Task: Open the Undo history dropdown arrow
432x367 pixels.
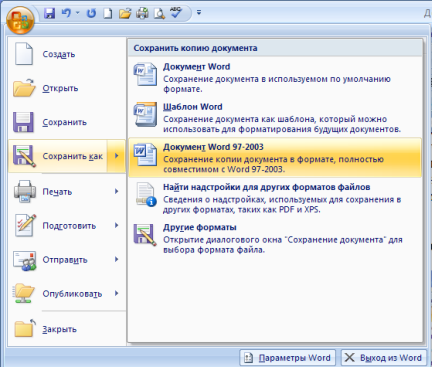Action: 78,13
